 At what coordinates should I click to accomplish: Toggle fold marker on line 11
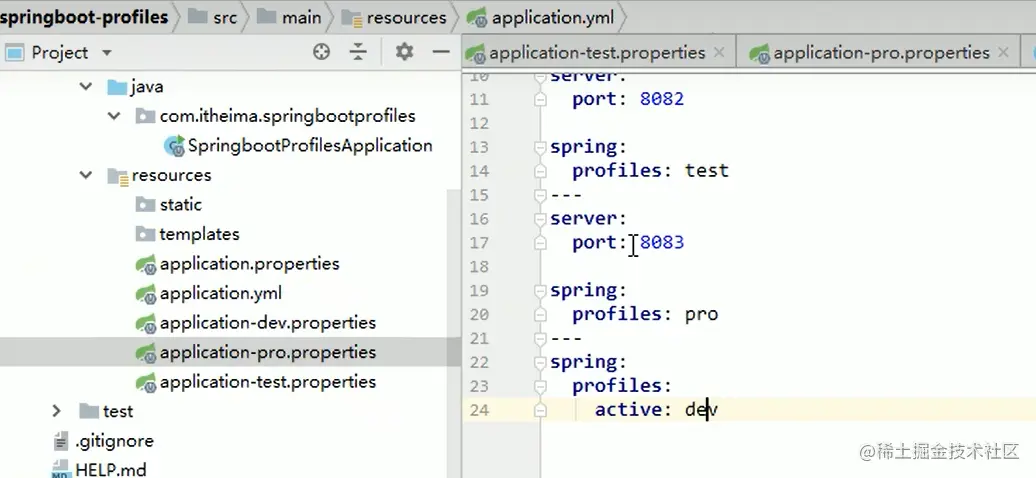(x=540, y=100)
